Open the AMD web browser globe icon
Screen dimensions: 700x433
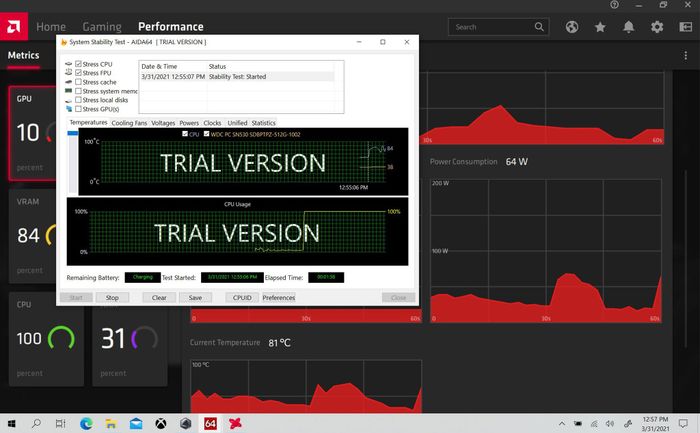click(x=572, y=27)
